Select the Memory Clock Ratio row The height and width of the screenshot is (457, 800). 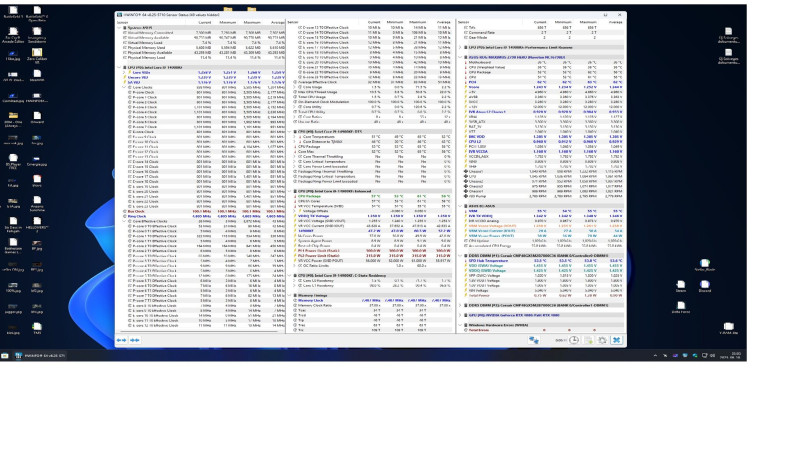click(x=371, y=305)
